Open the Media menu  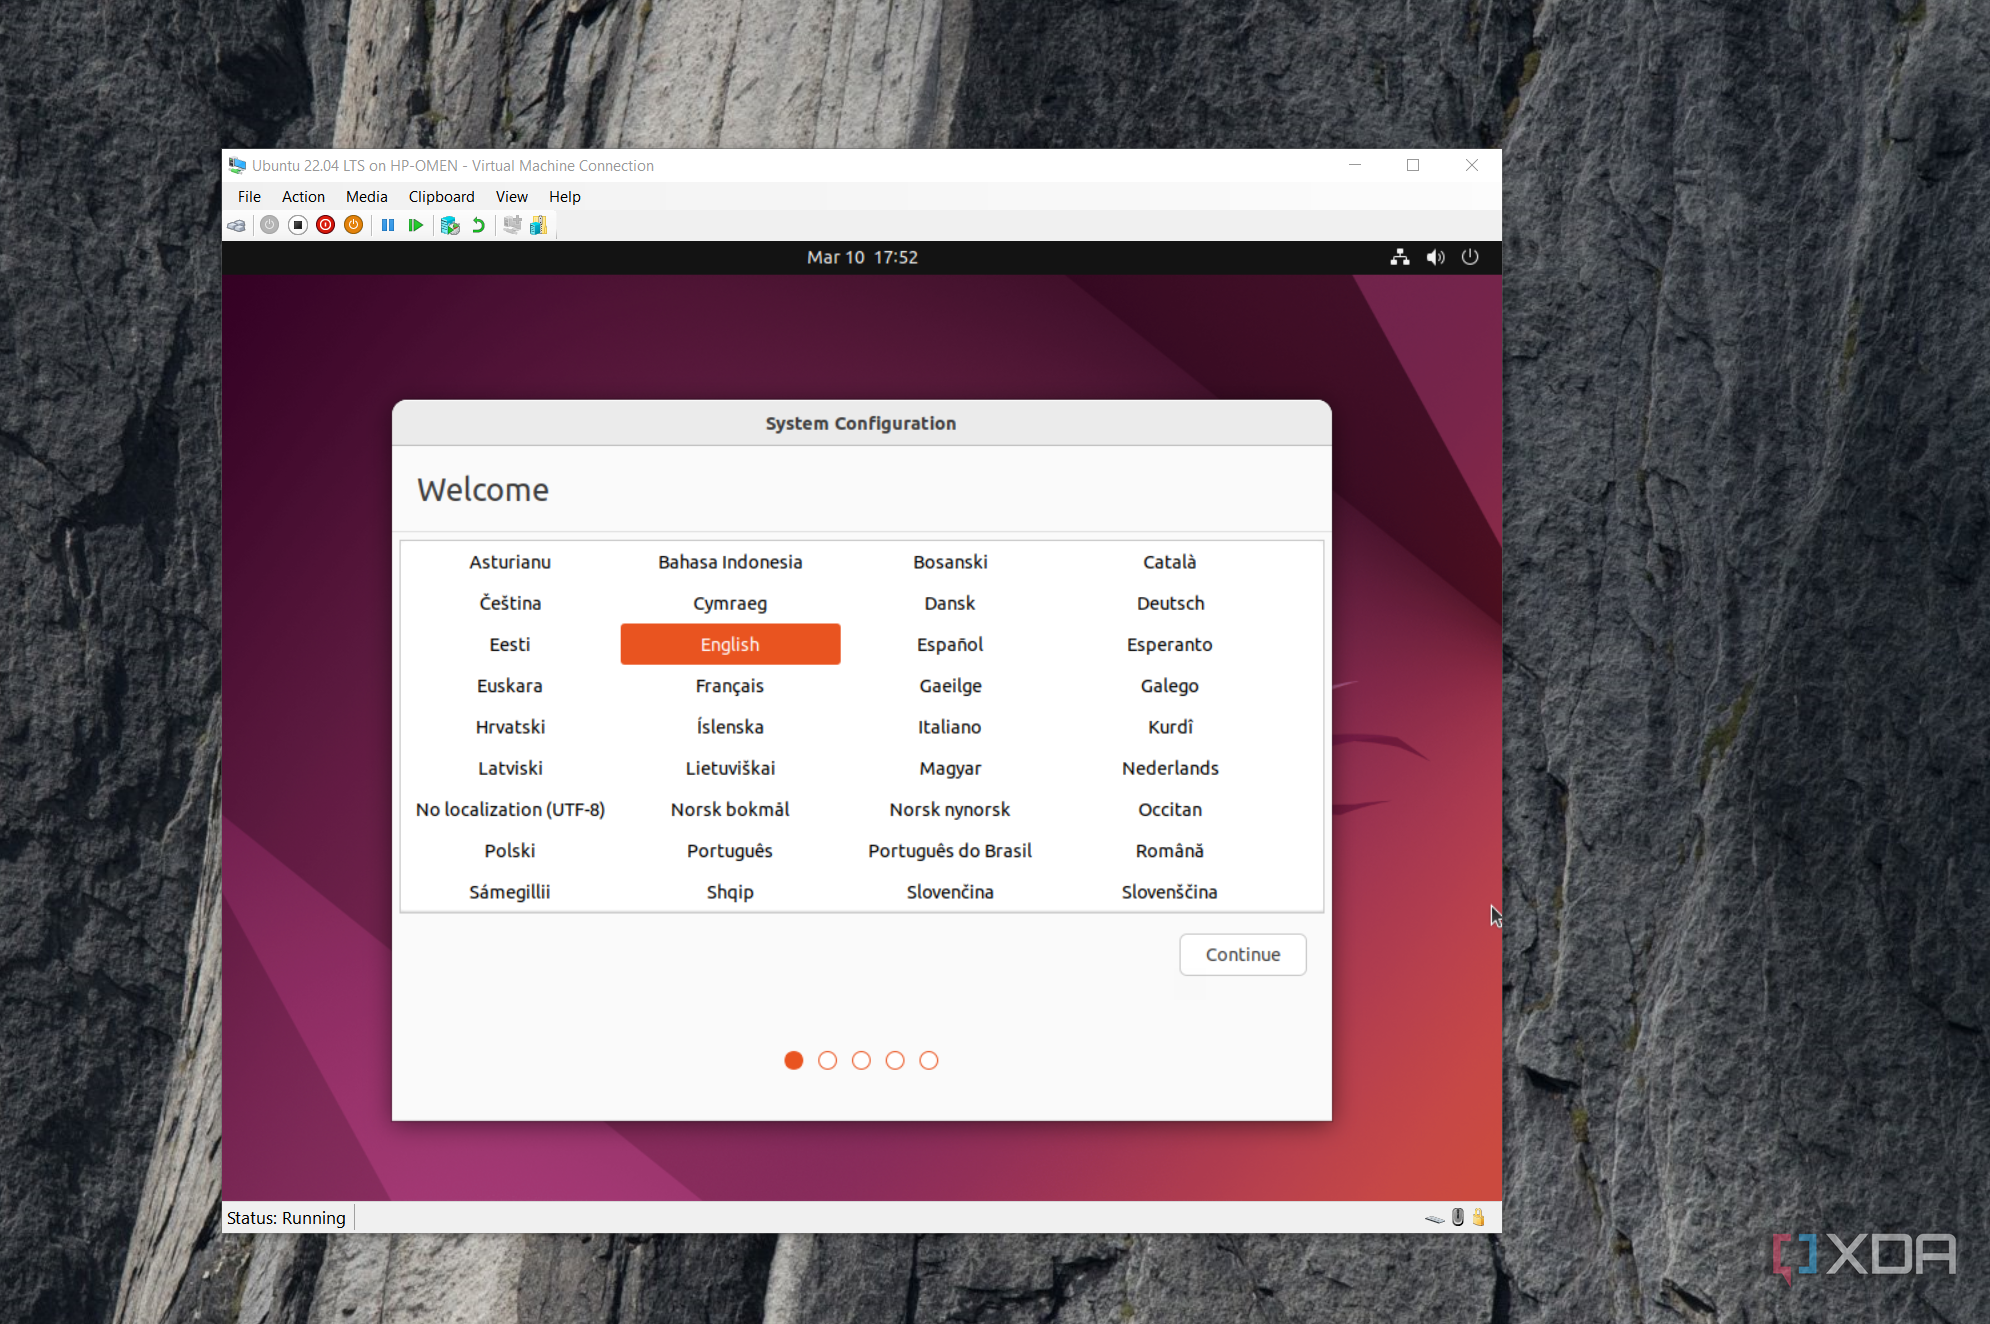(x=366, y=197)
